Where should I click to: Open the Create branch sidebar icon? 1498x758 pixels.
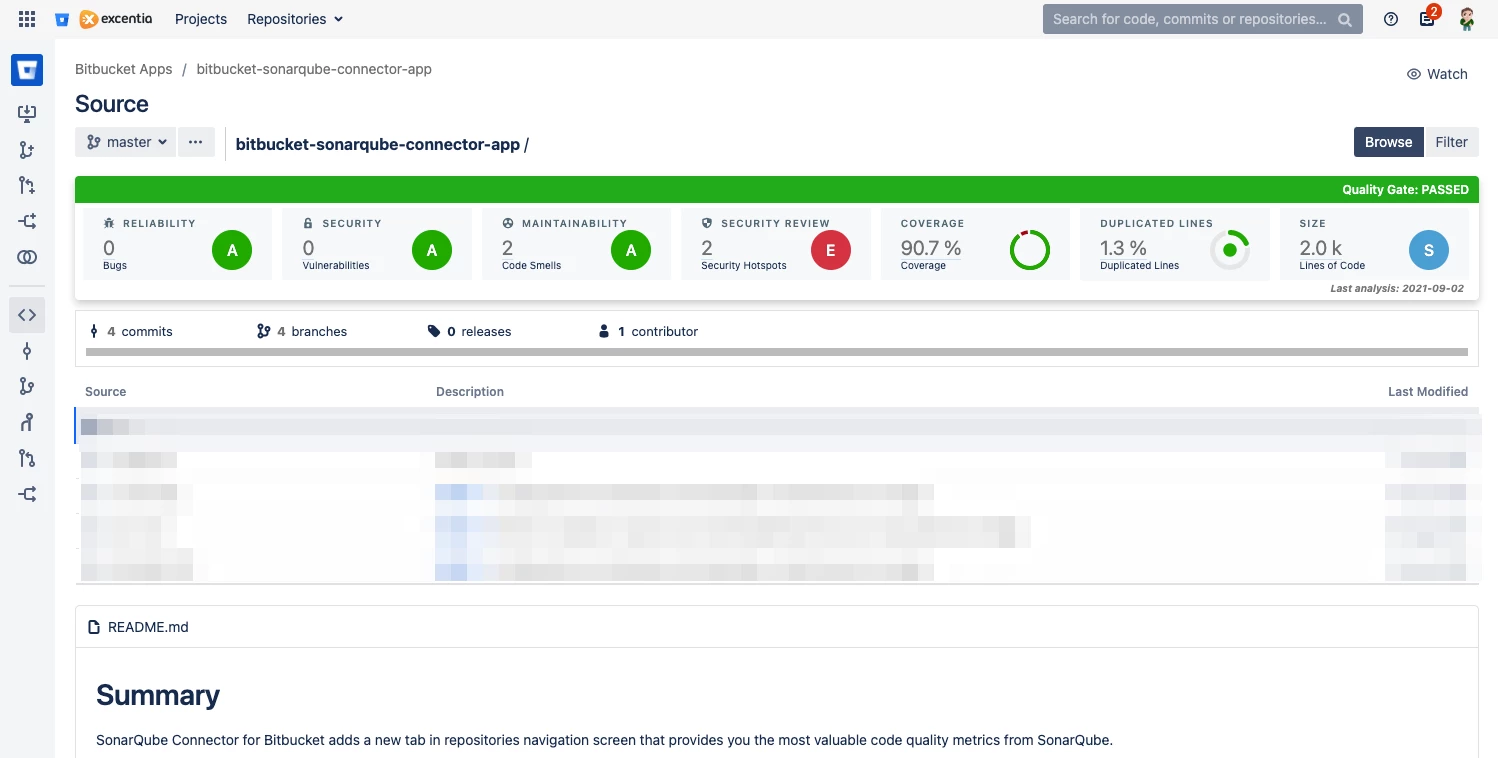click(x=27, y=150)
